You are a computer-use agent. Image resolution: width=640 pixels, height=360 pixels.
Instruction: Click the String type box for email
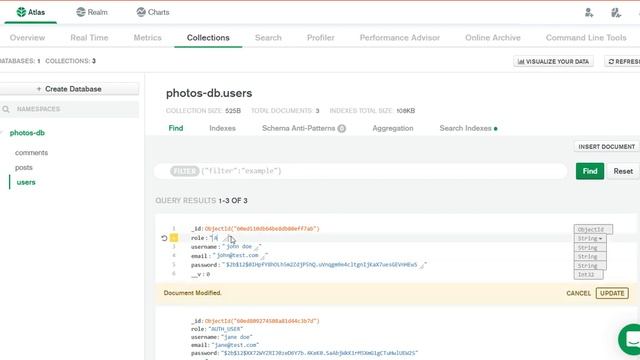click(590, 257)
